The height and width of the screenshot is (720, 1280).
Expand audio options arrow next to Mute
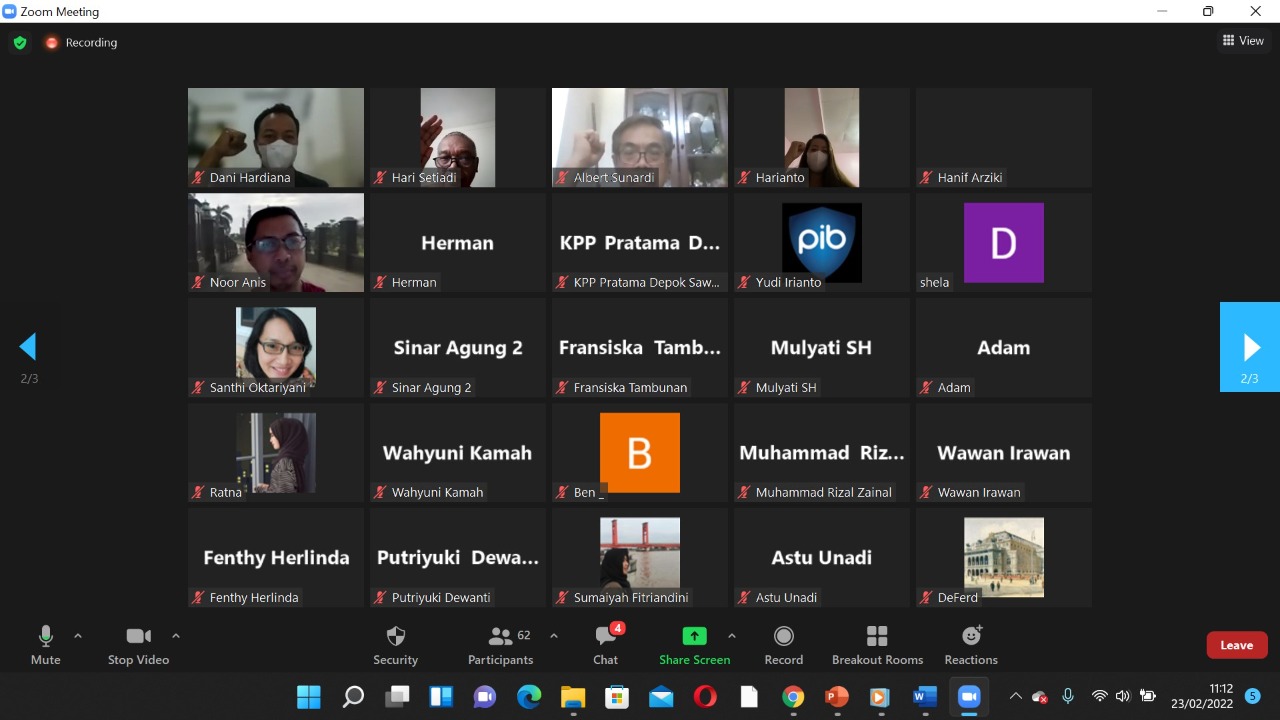click(x=78, y=636)
